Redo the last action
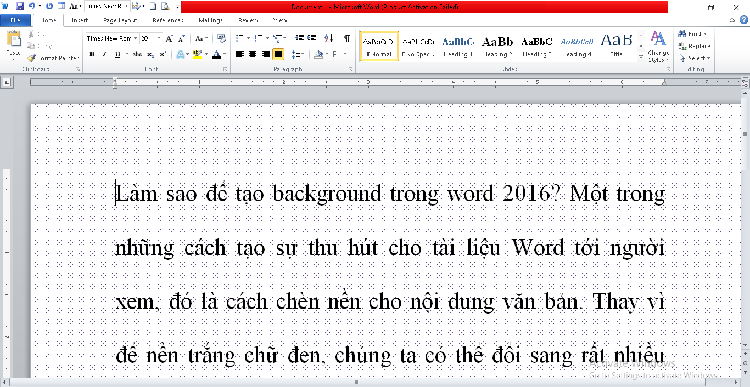The width and height of the screenshot is (750, 387). 50,7
